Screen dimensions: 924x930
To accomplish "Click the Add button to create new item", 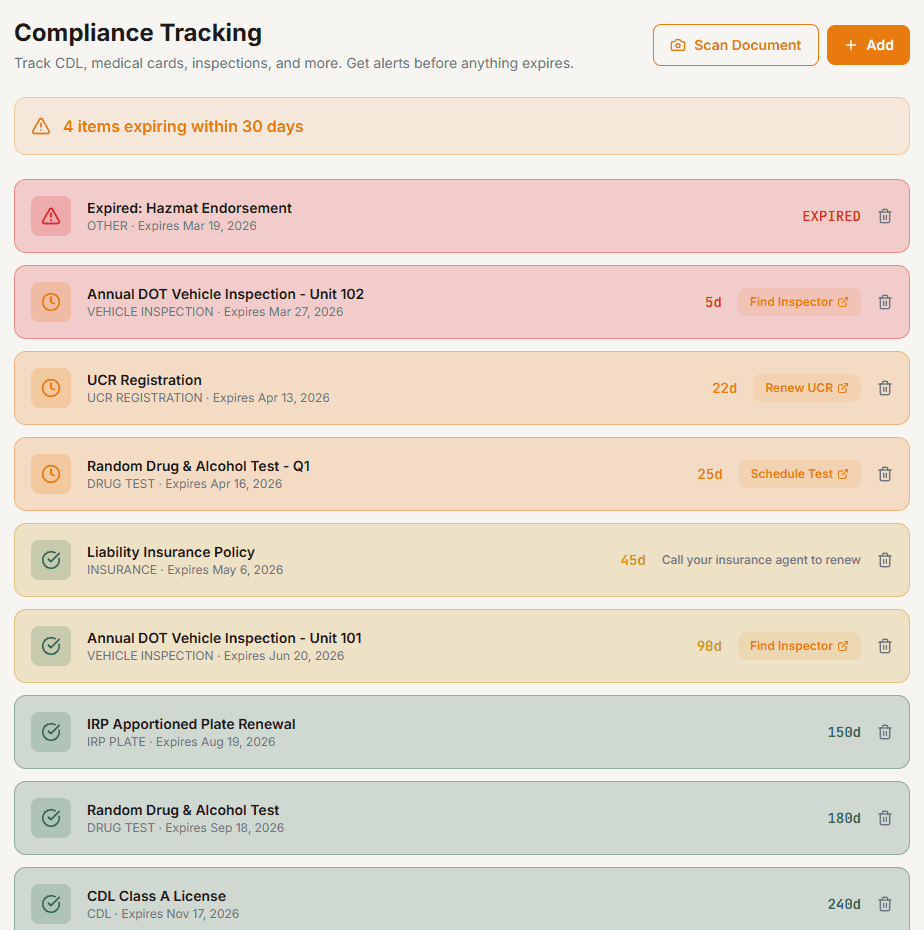I will (x=868, y=45).
